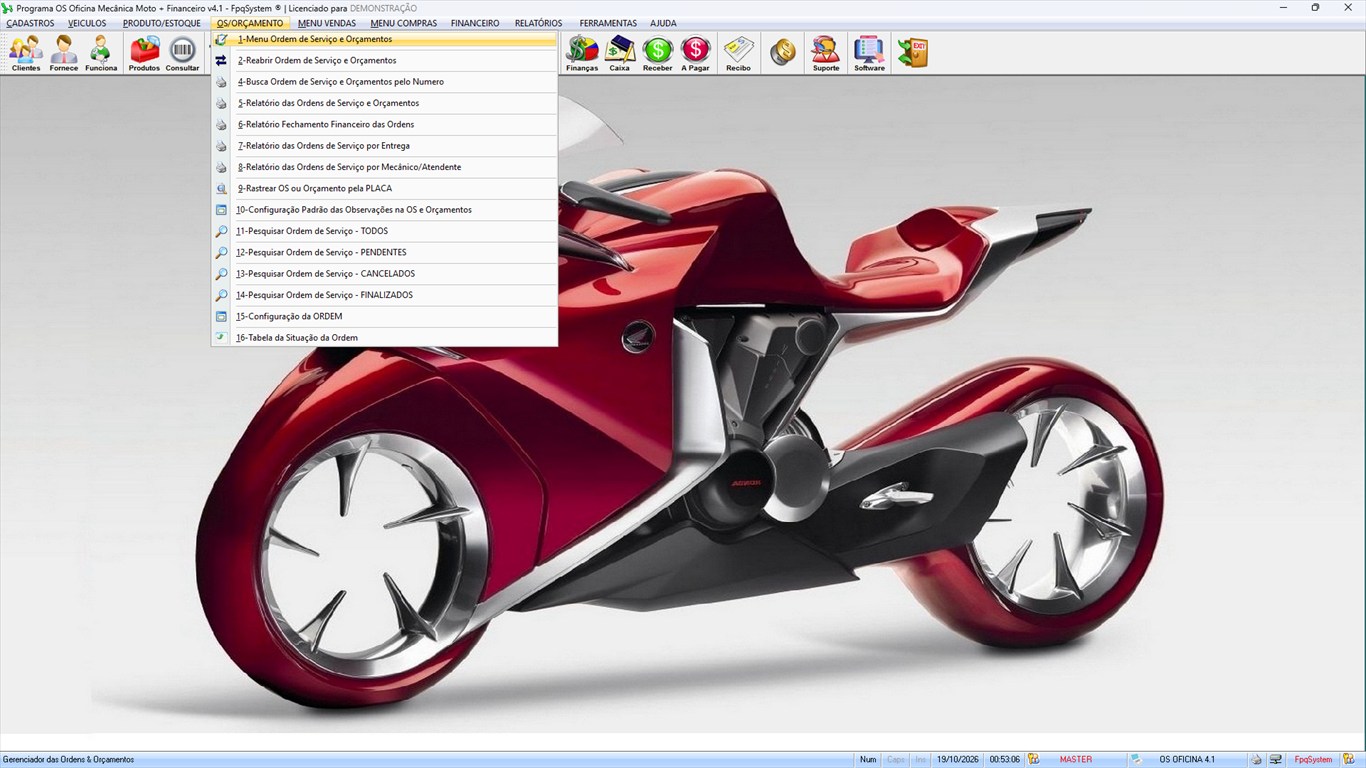This screenshot has width=1366, height=768.
Task: Open the PRODUTO/ESTOQUE menu
Action: [162, 23]
